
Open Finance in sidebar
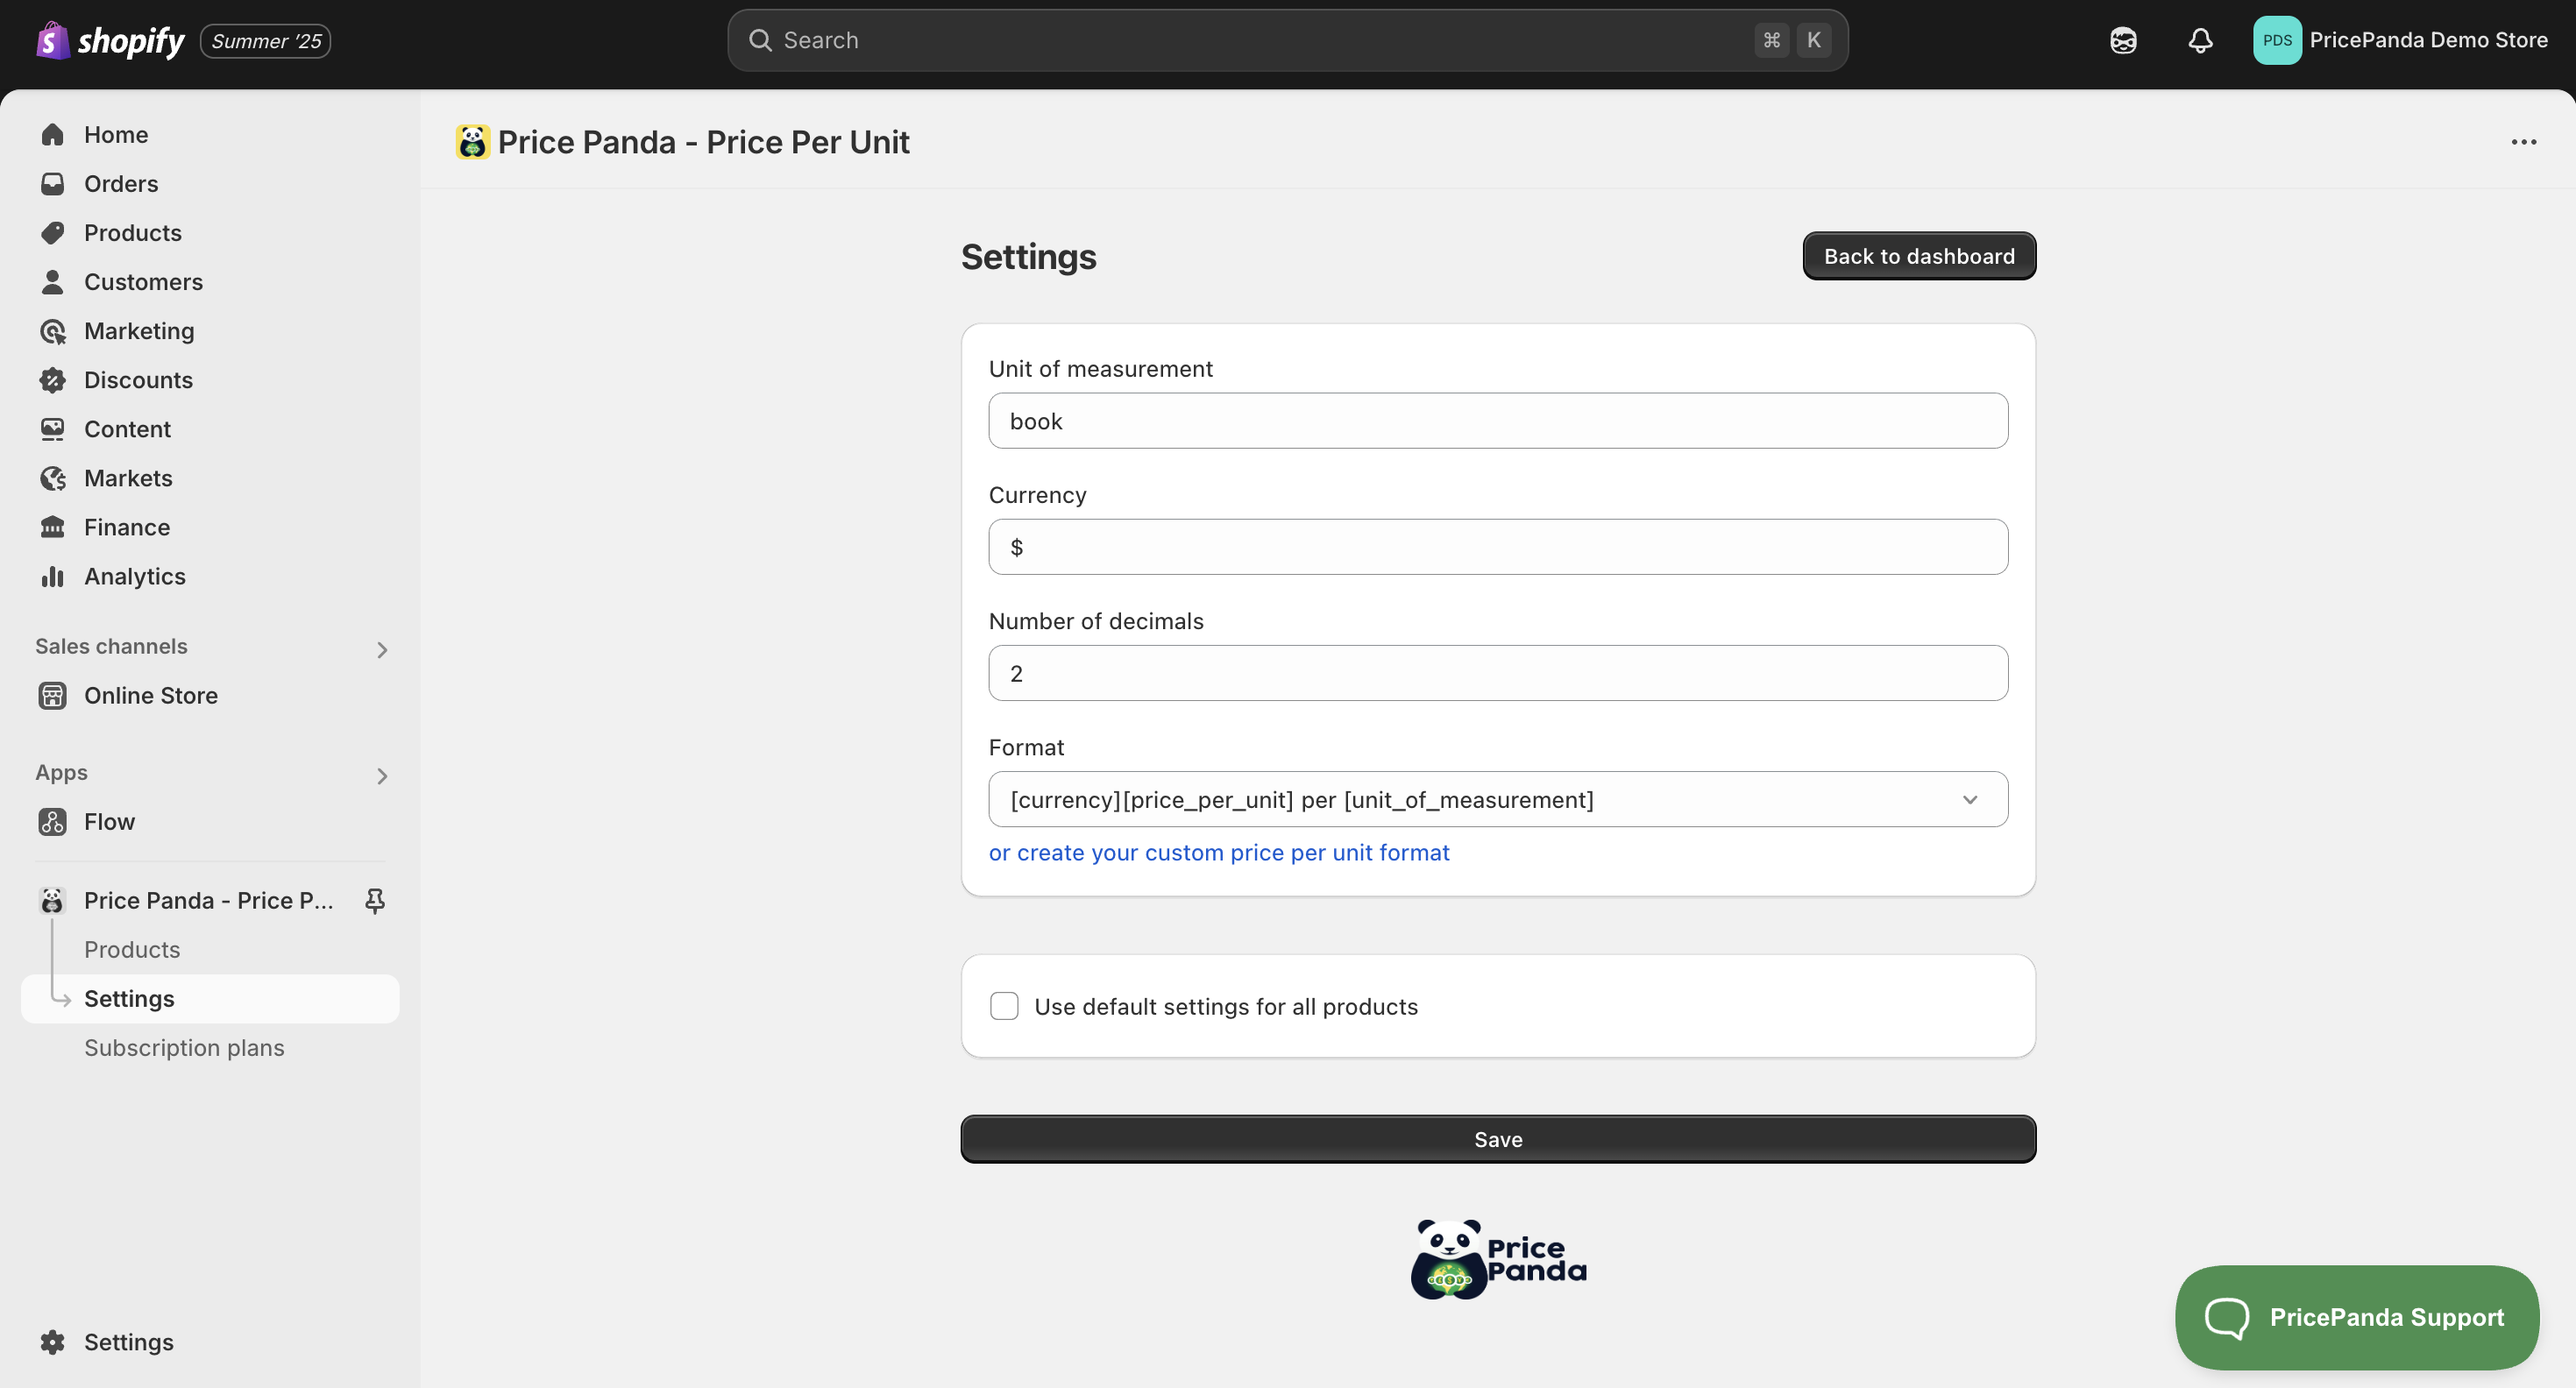point(210,527)
